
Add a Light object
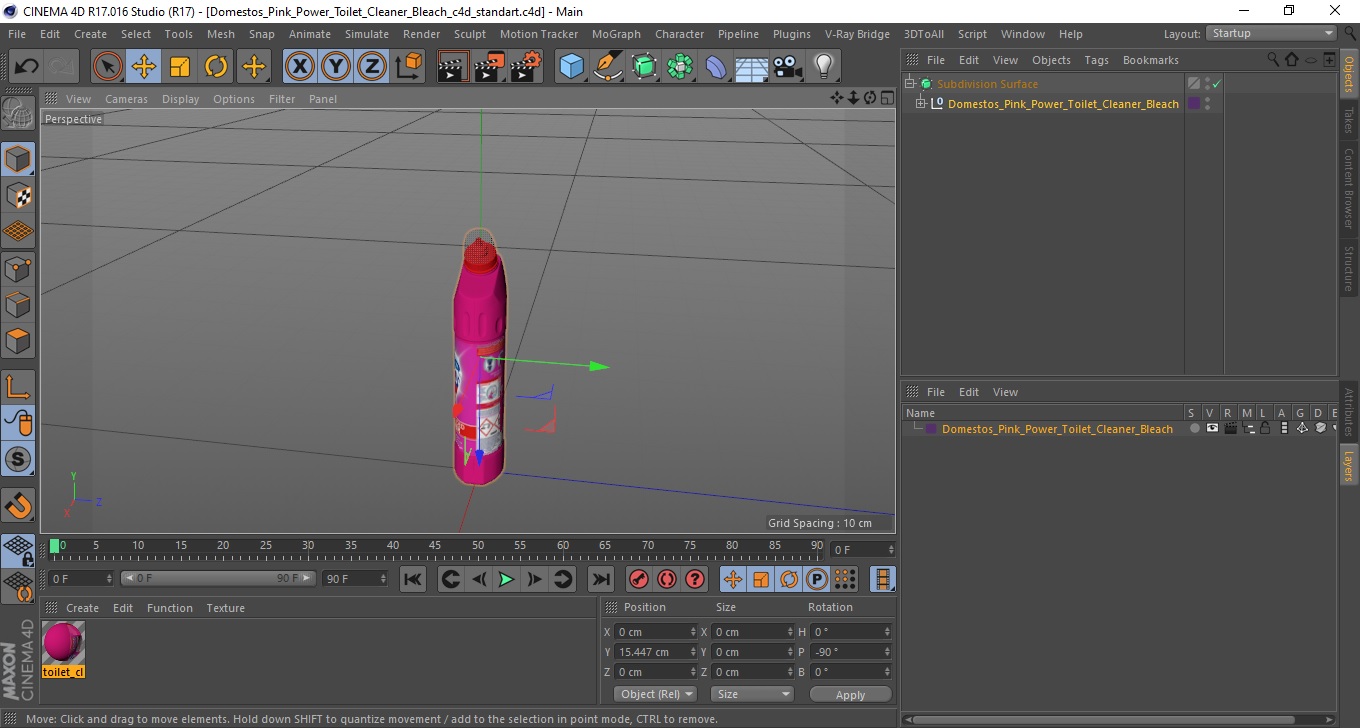coord(824,67)
